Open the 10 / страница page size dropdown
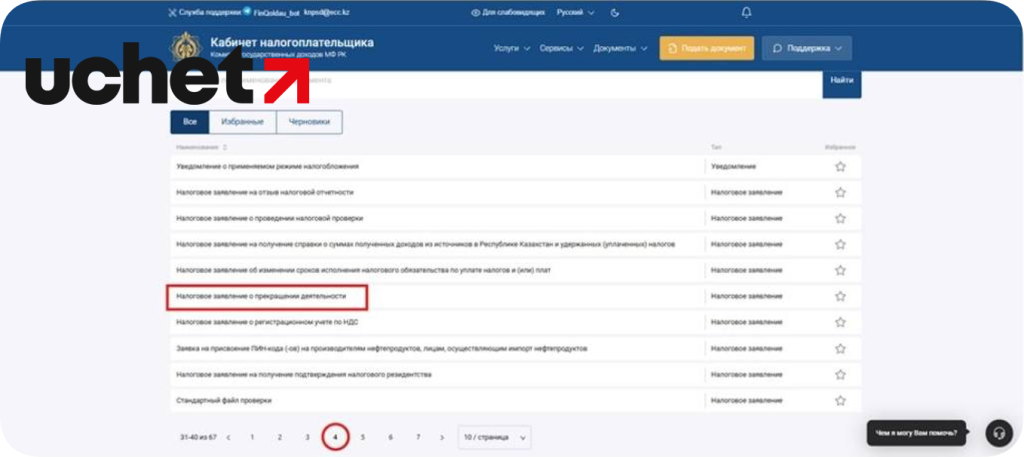Viewport: 1024px width, 457px height. coord(494,437)
